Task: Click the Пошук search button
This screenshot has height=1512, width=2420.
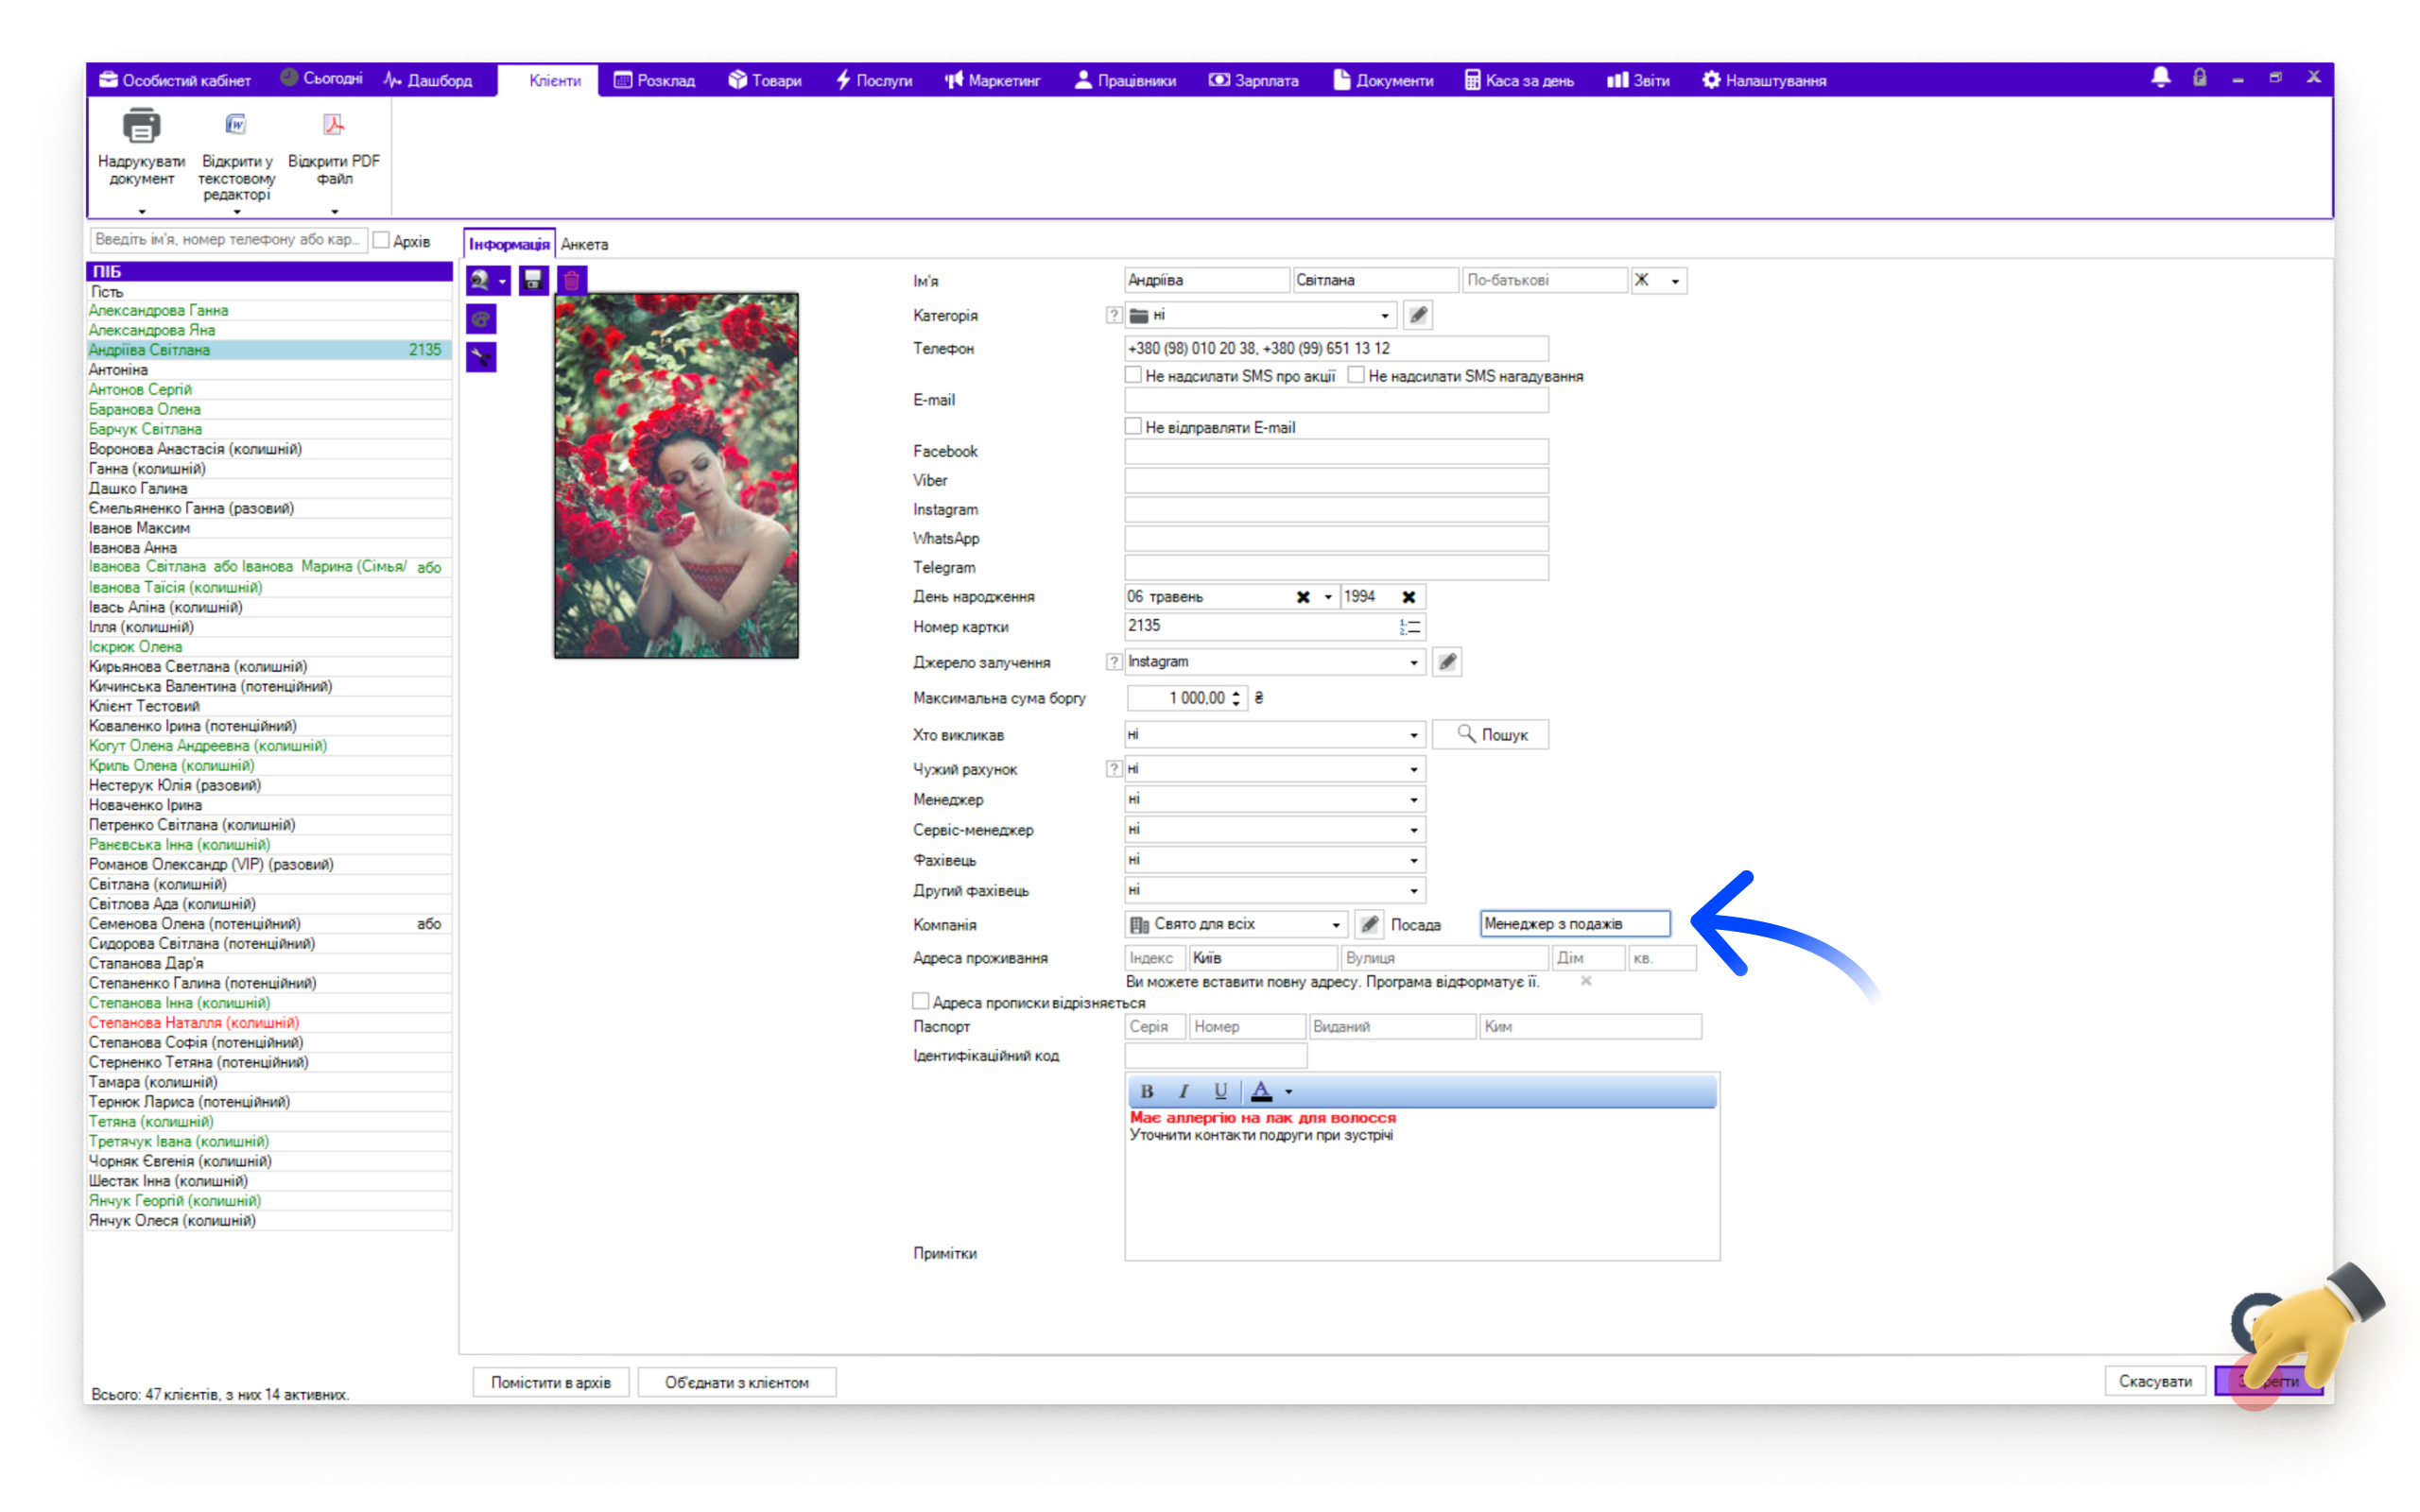Action: [1491, 735]
